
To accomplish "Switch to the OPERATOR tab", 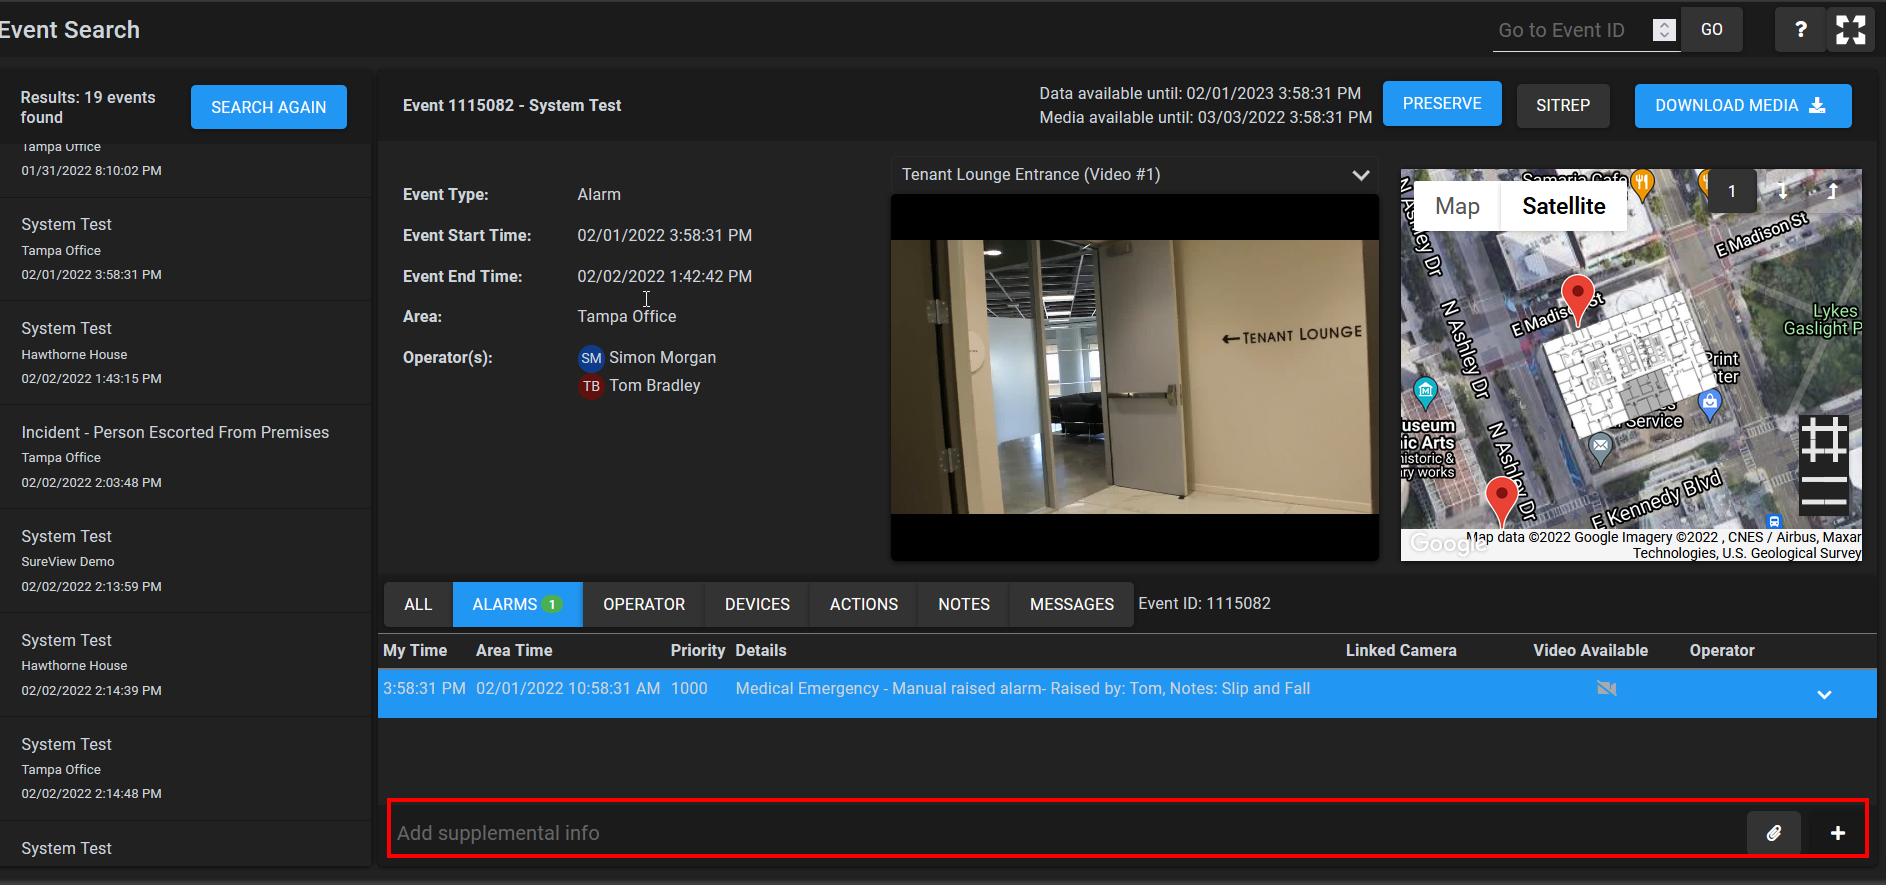I will 644,604.
